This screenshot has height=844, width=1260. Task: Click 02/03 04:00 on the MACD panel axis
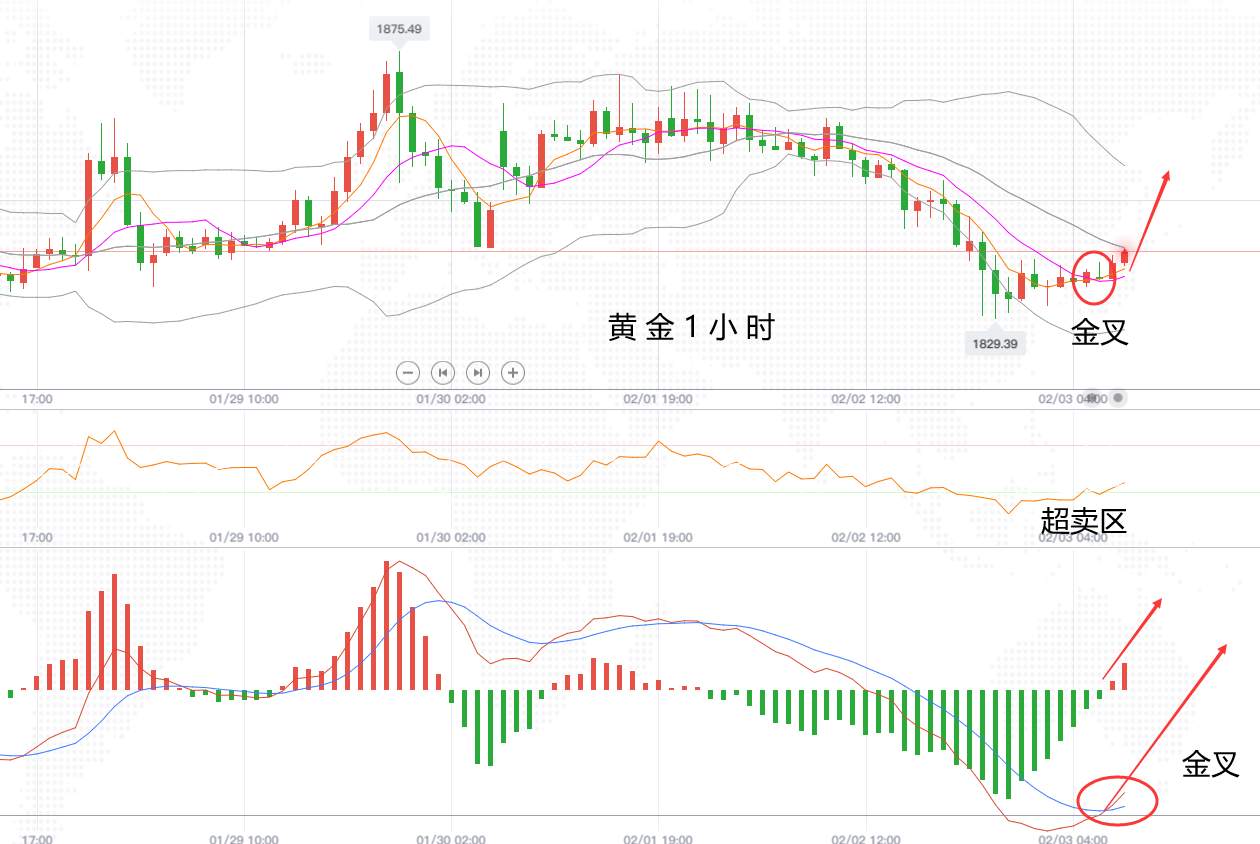[x=1073, y=838]
